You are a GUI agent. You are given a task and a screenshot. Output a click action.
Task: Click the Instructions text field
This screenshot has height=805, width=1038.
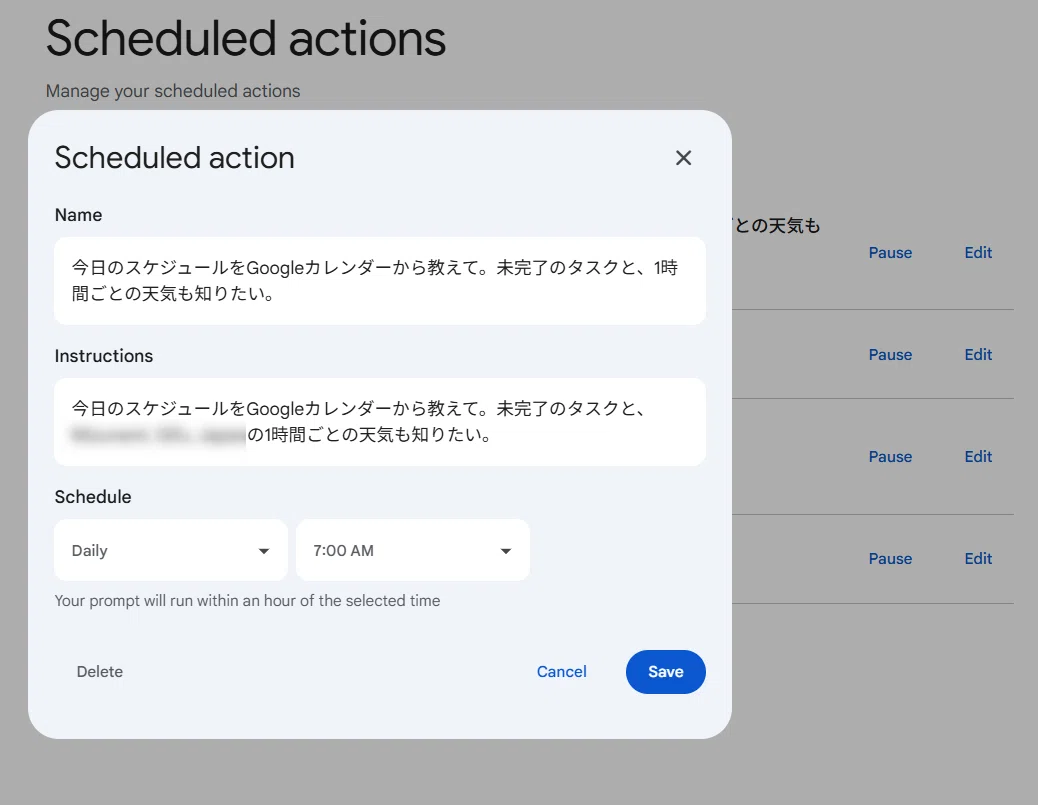pyautogui.click(x=380, y=422)
